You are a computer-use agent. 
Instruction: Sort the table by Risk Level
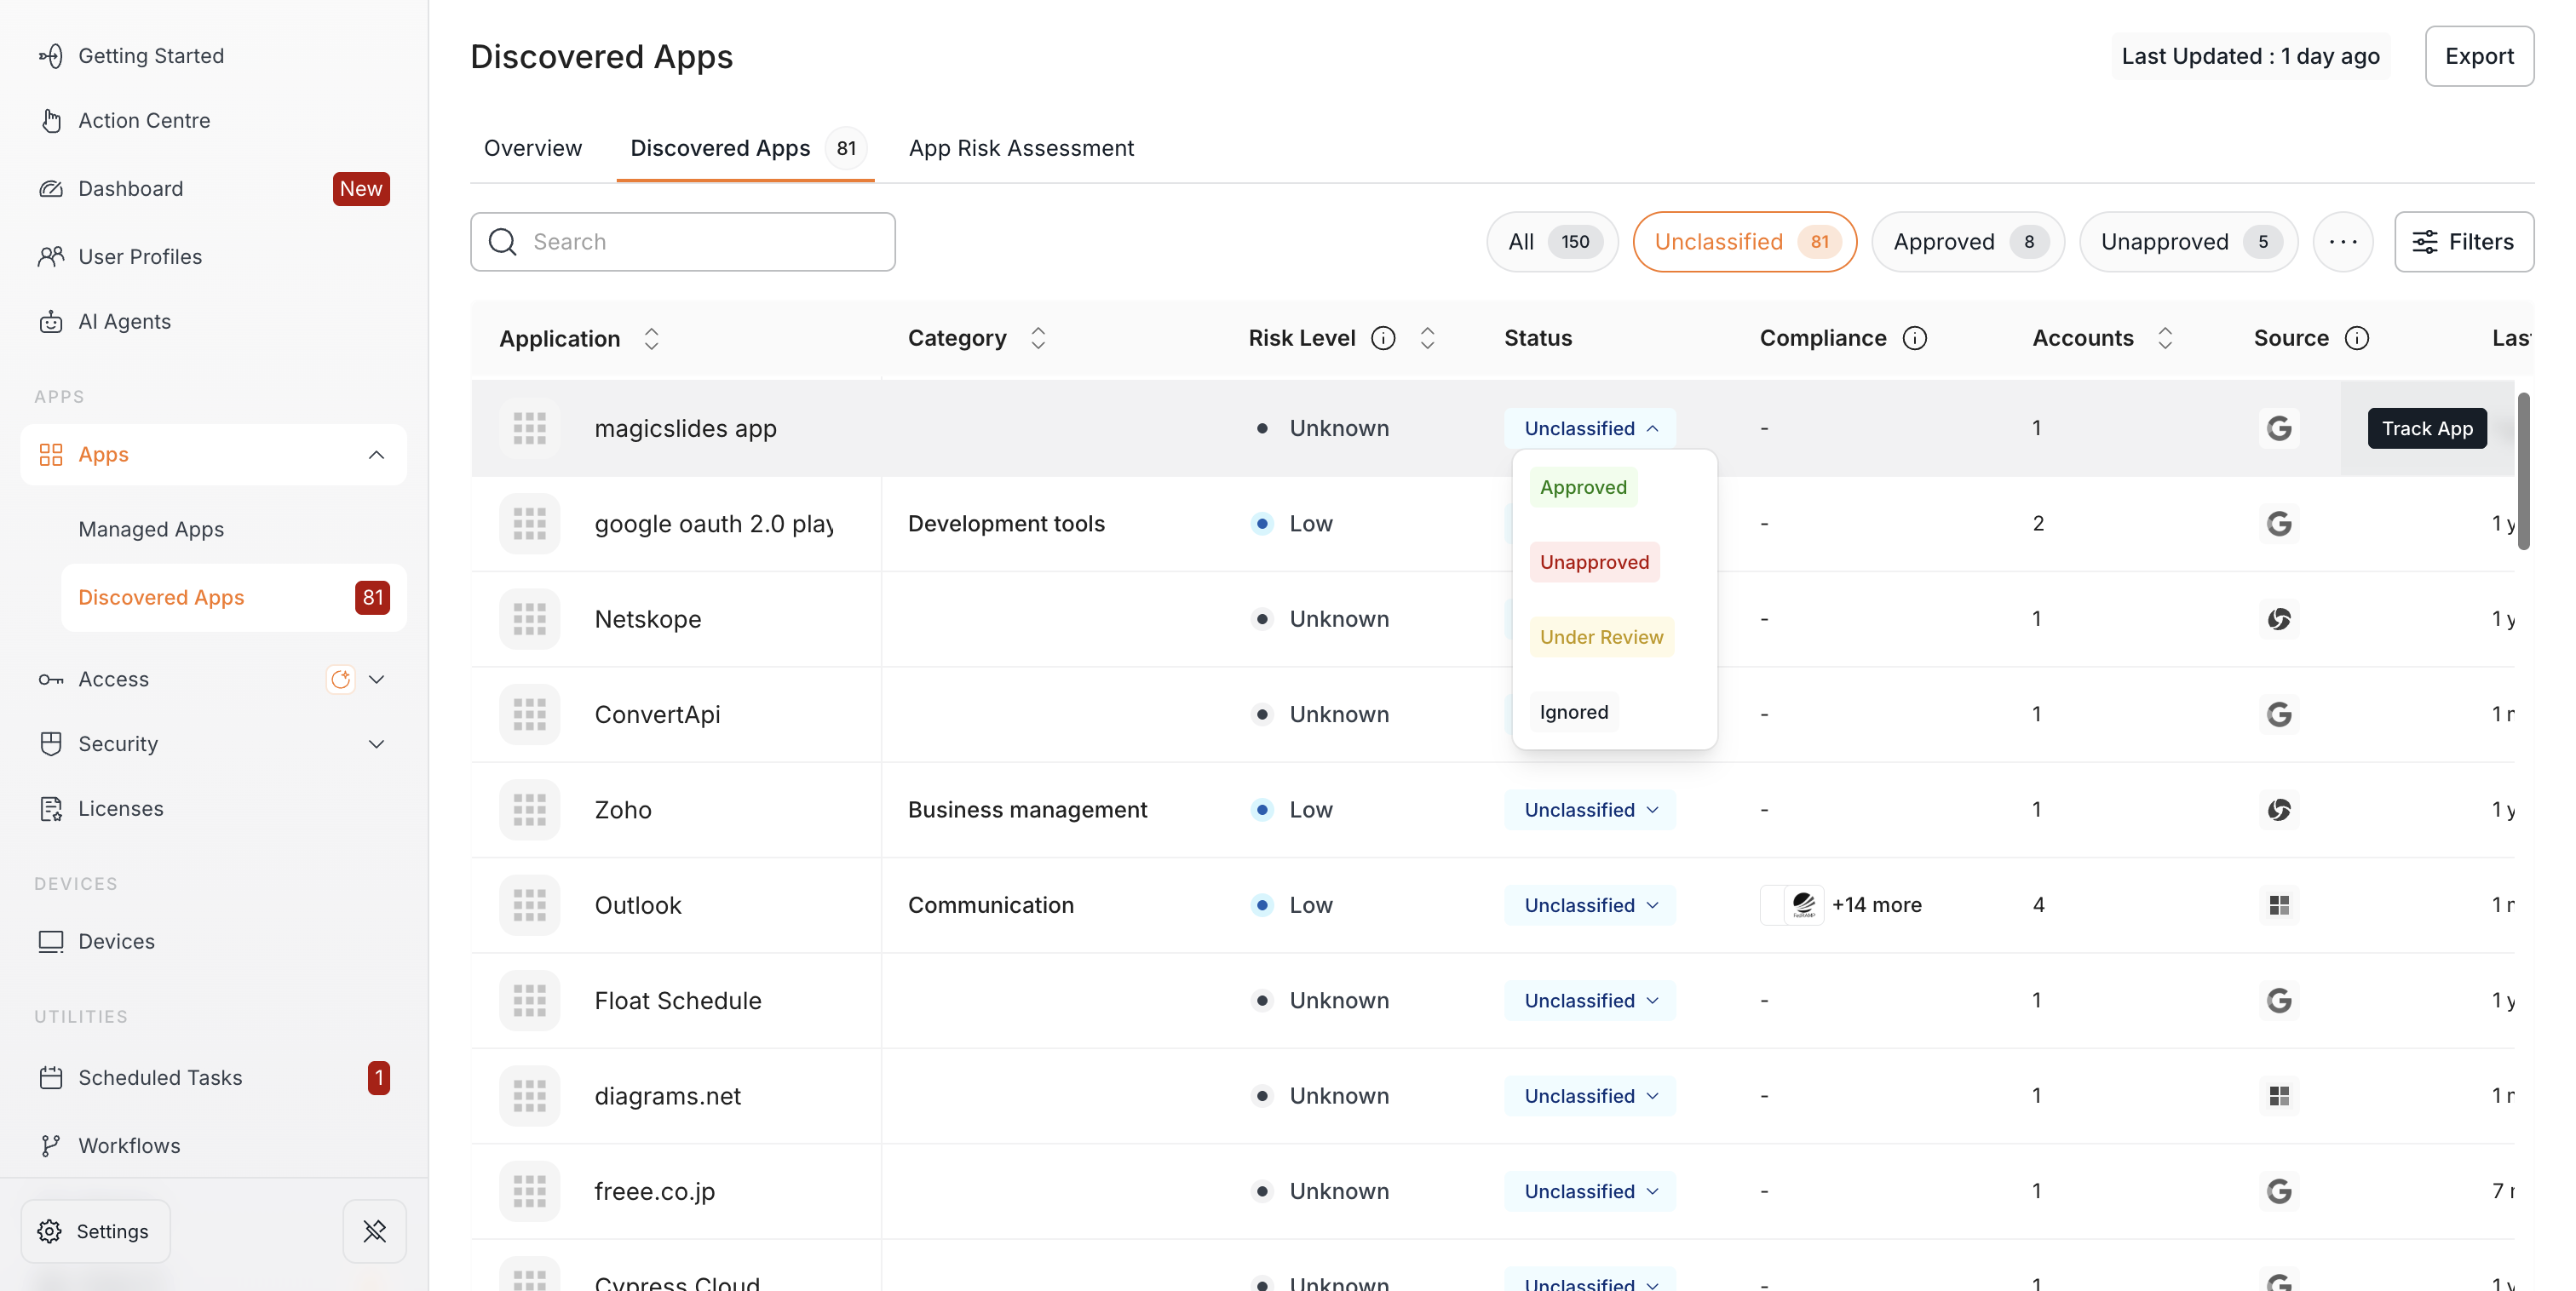1427,339
